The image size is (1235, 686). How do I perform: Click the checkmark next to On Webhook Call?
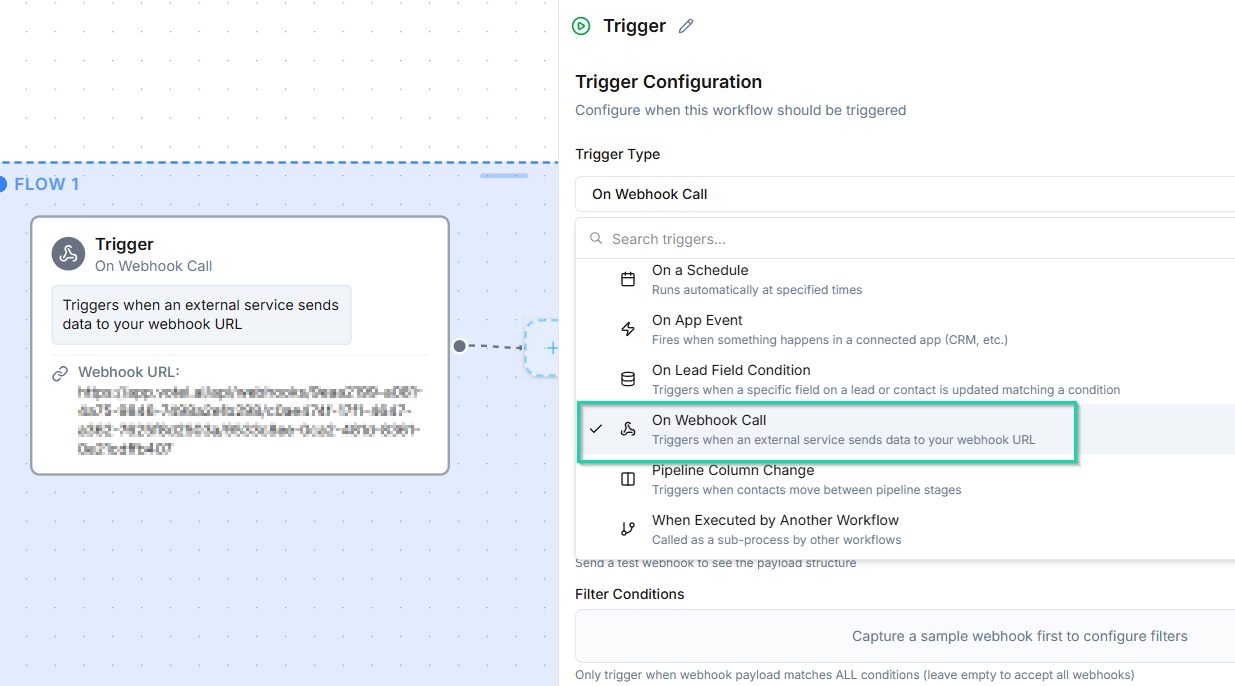tap(597, 428)
